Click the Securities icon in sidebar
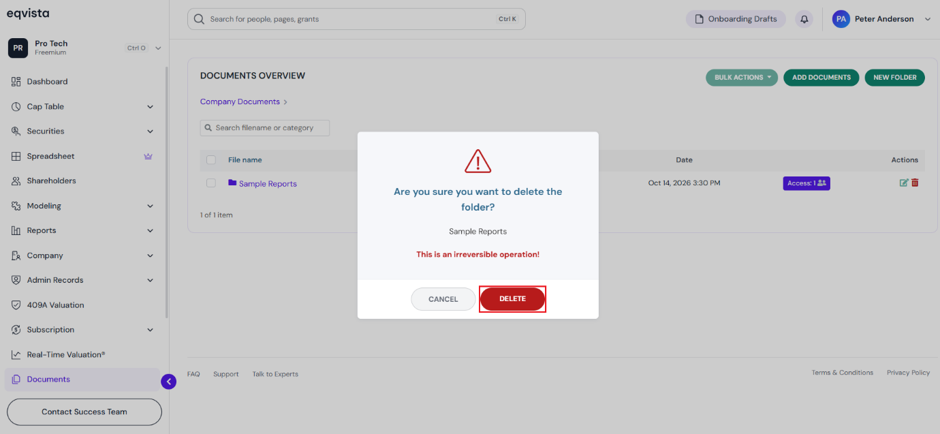 tap(16, 131)
